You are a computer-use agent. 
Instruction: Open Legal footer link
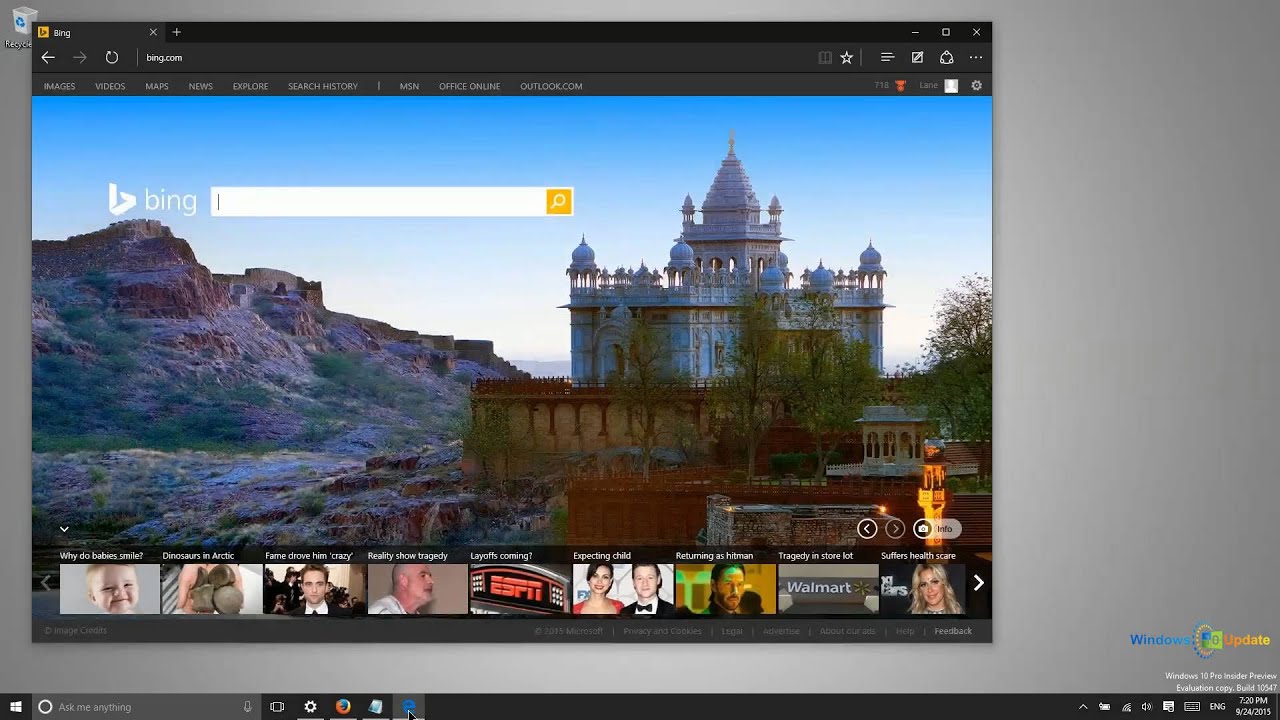click(732, 631)
